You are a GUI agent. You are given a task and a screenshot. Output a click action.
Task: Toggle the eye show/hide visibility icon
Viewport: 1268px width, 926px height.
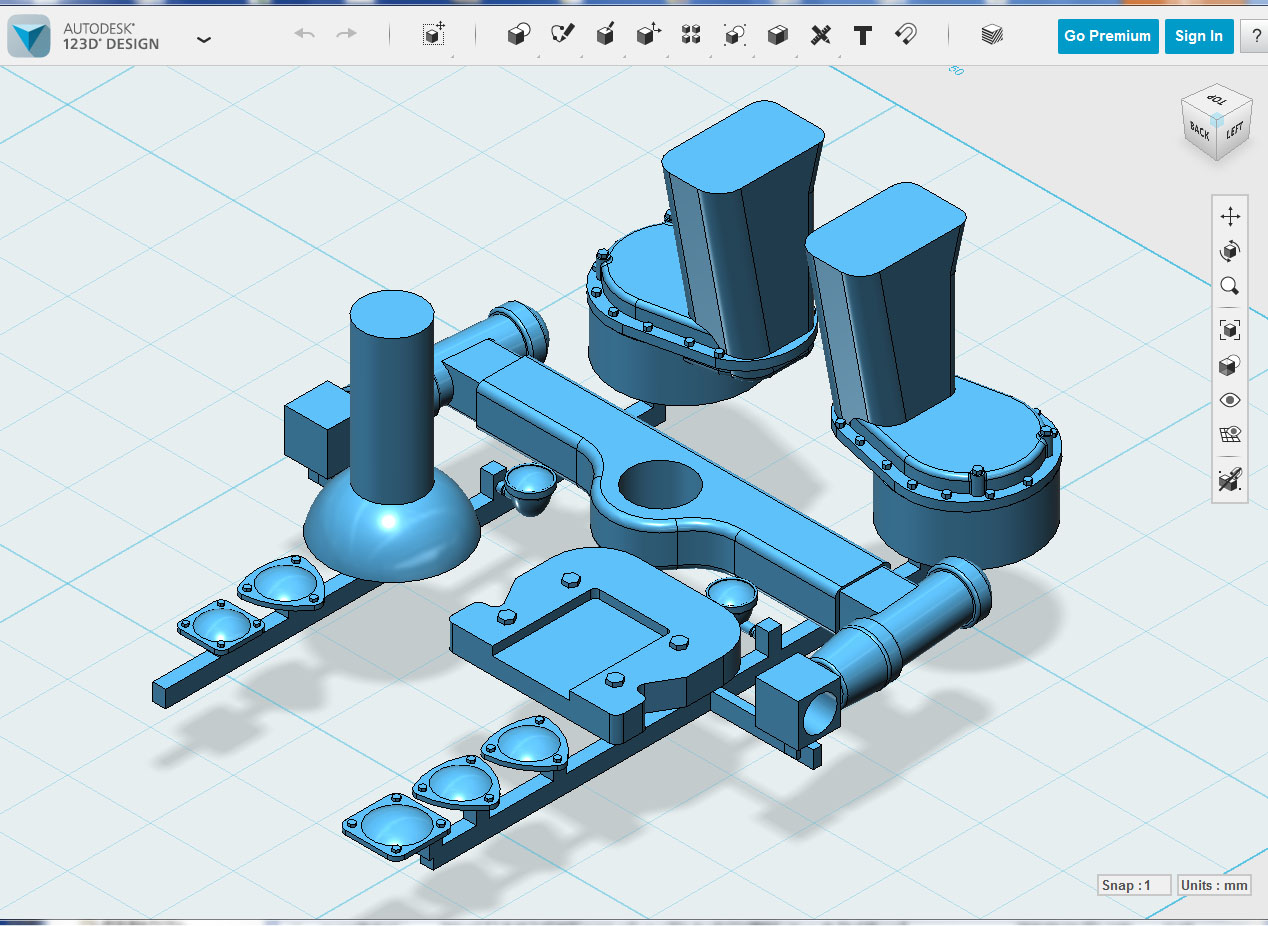(1230, 400)
